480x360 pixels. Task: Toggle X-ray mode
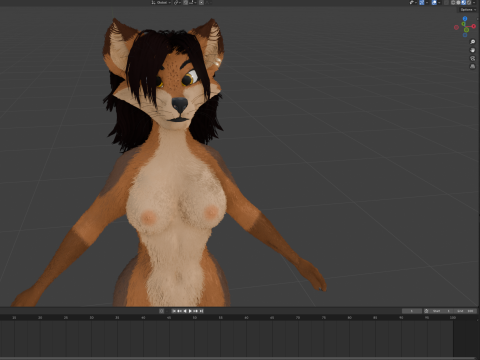(446, 2)
